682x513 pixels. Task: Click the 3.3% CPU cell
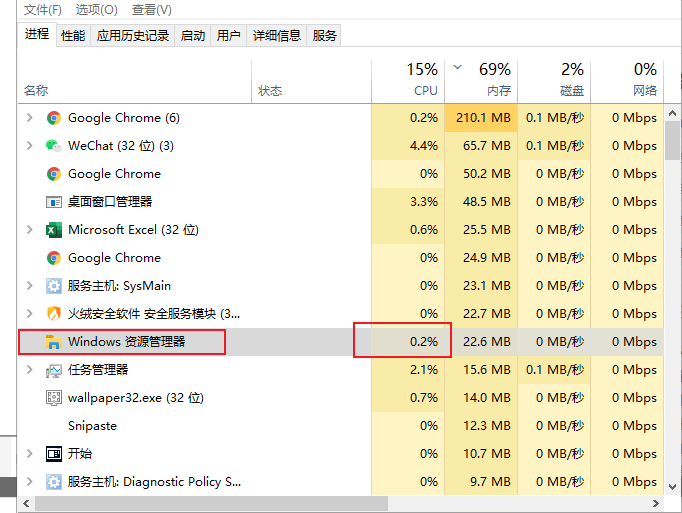tap(408, 202)
